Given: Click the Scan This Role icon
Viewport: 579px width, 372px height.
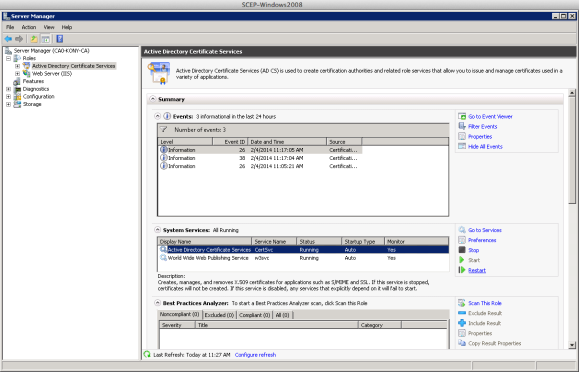Looking at the screenshot, I should tap(462, 303).
